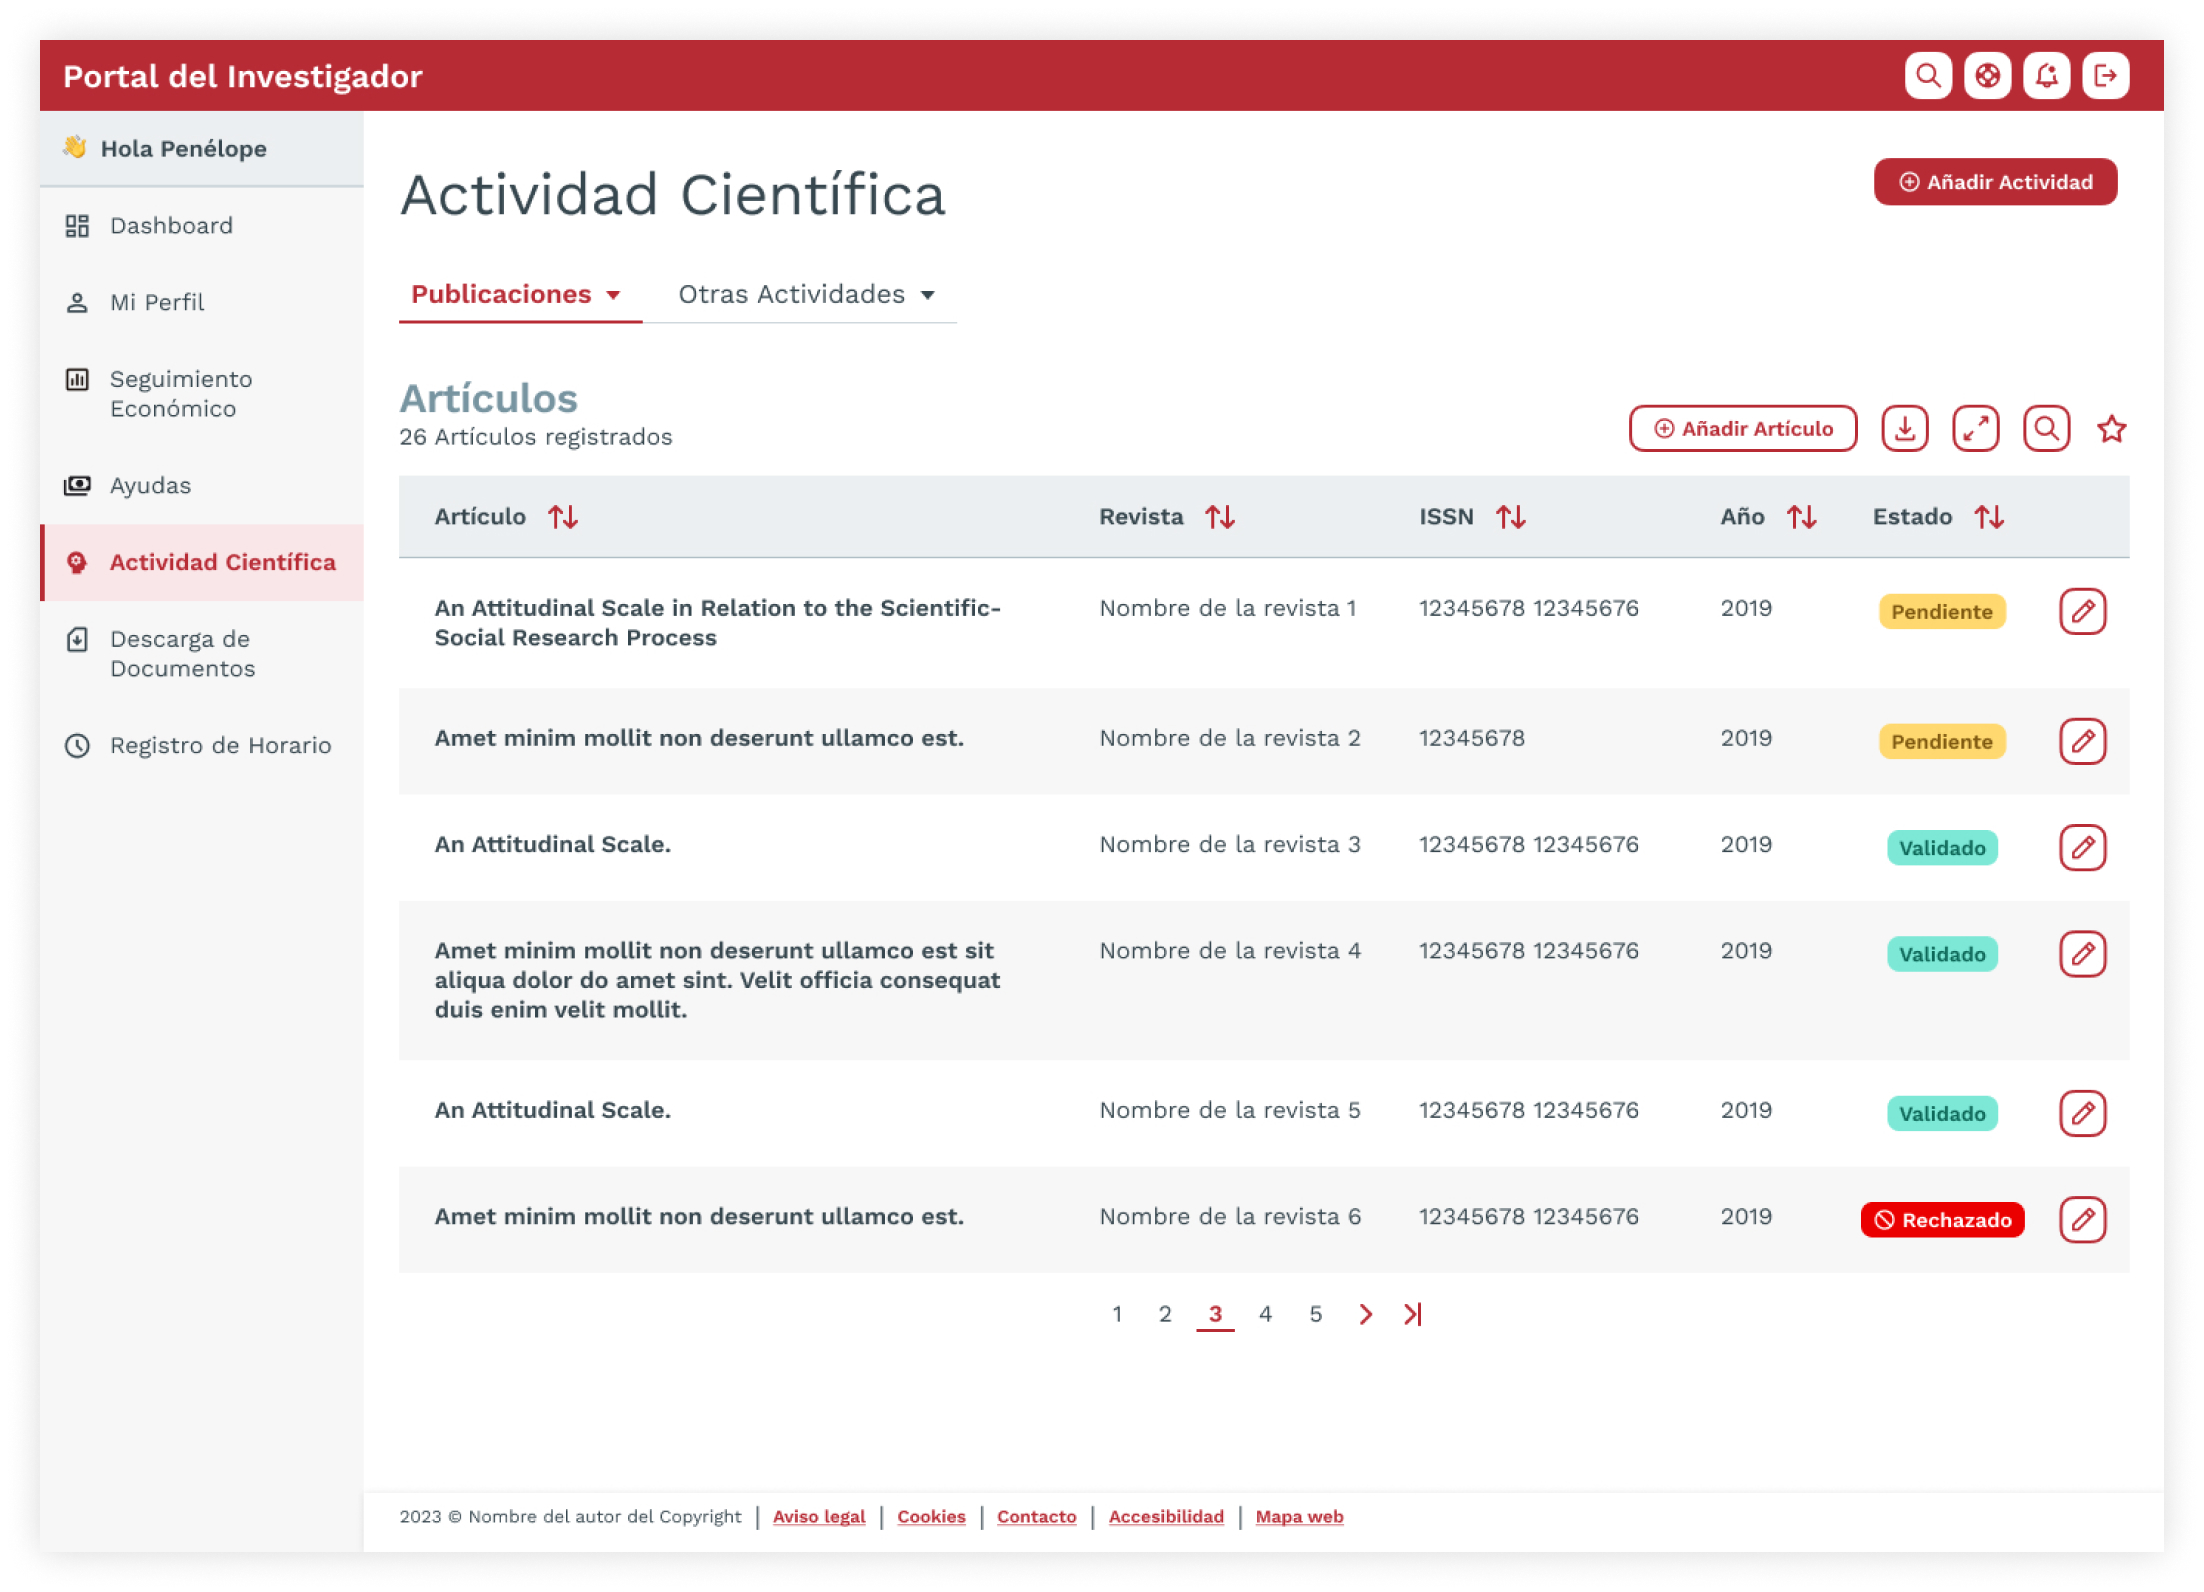This screenshot has width=2204, height=1592.
Task: Open the Aviso legal footer link
Action: click(819, 1517)
